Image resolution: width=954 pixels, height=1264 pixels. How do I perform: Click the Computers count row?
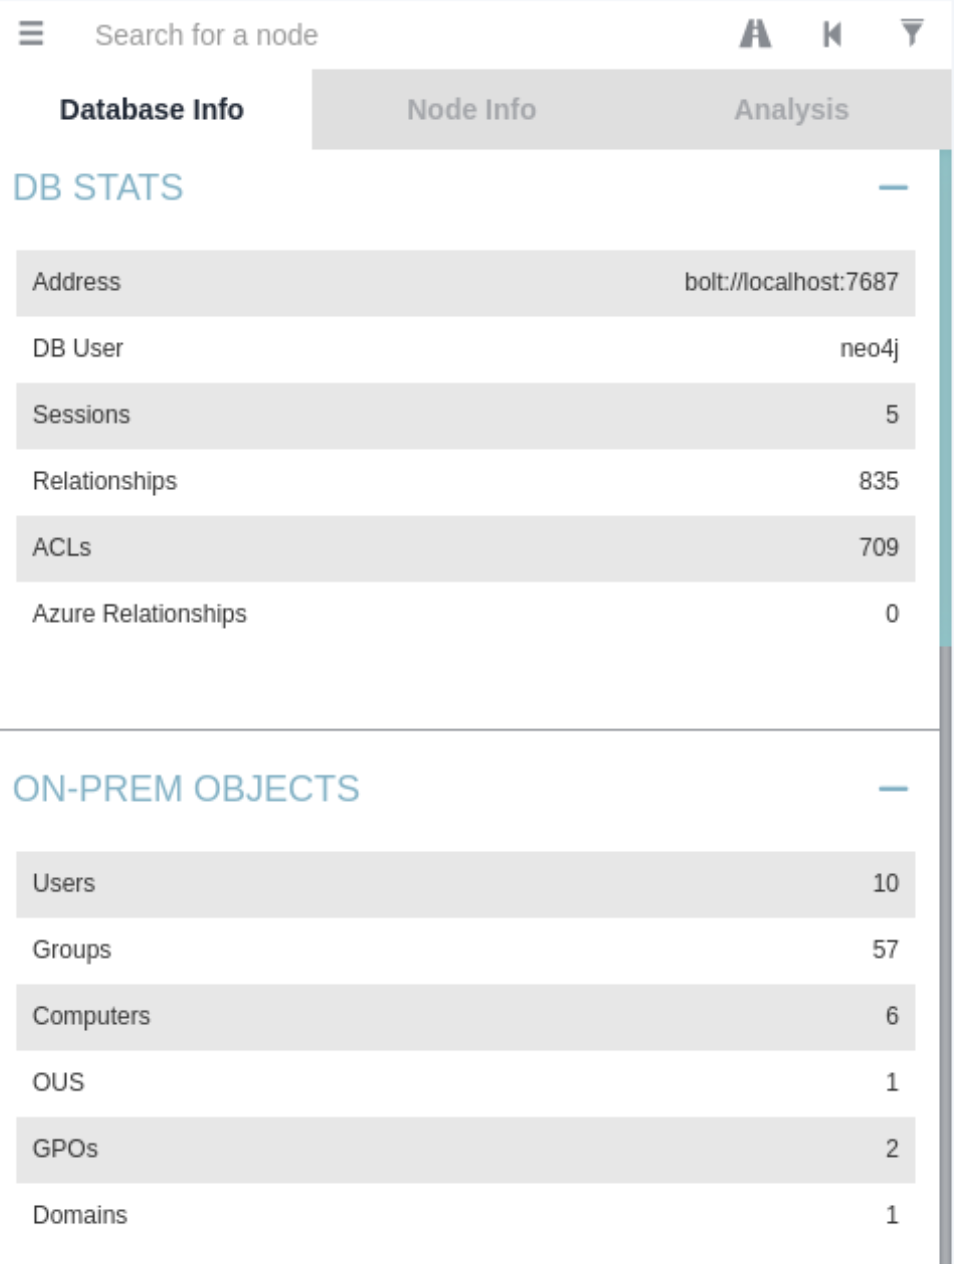(465, 1017)
